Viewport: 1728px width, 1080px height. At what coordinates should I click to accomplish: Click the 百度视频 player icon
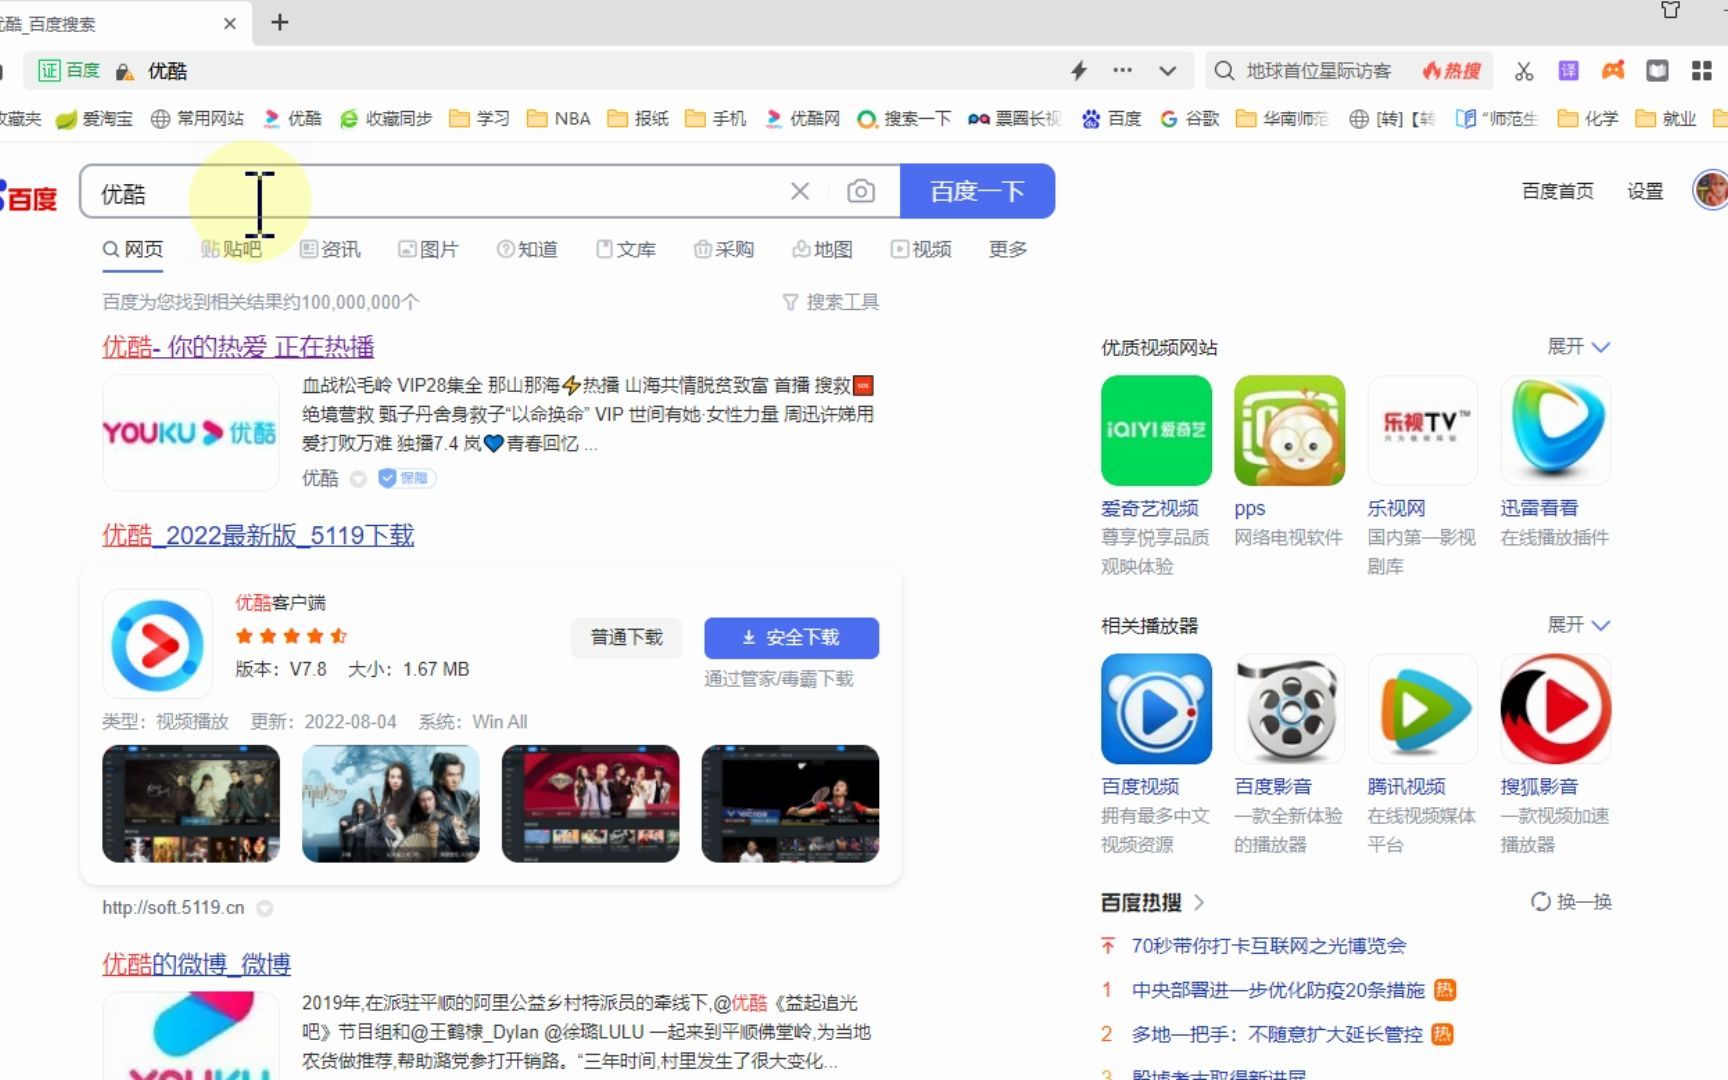(1156, 709)
